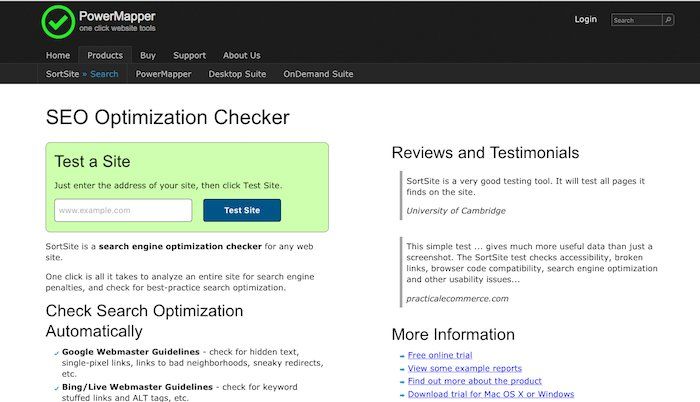Viewport: 700px width, 402px height.
Task: Focus the header Search field
Action: [x=637, y=20]
